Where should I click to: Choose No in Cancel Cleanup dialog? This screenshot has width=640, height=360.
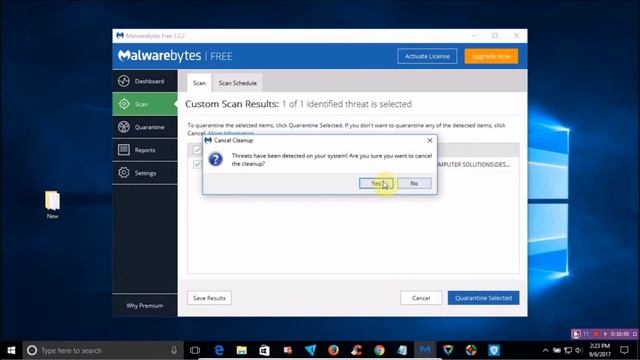click(414, 183)
